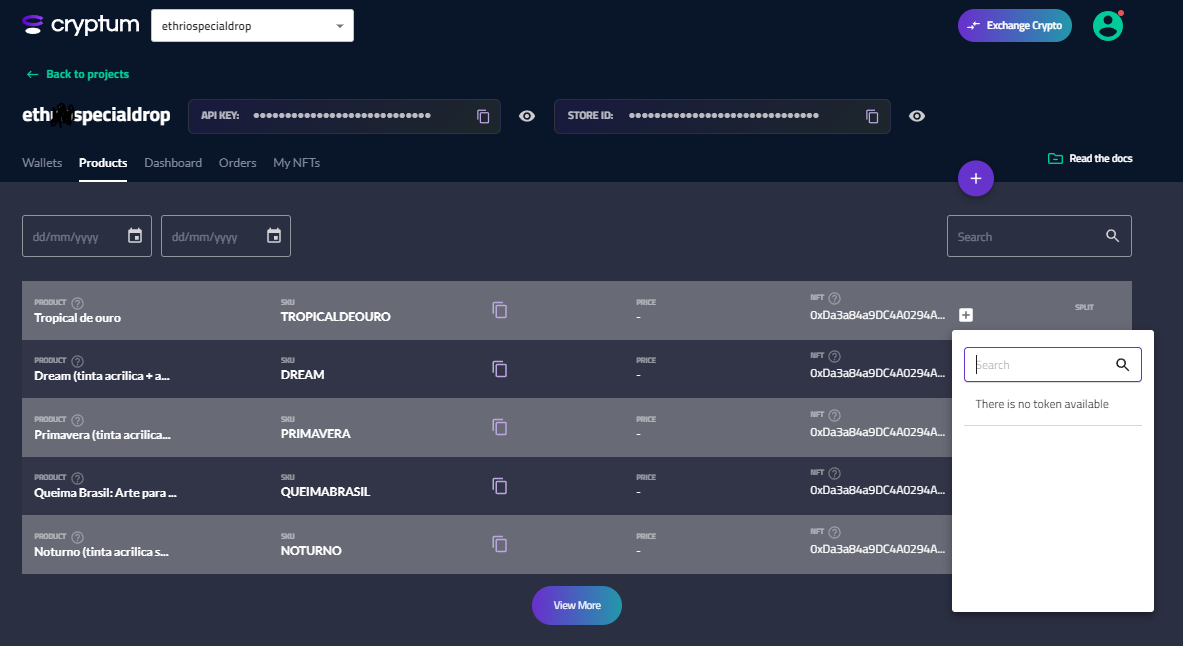Switch to the Wallets tab
Screen dimensions: 1183x646
[x=42, y=163]
